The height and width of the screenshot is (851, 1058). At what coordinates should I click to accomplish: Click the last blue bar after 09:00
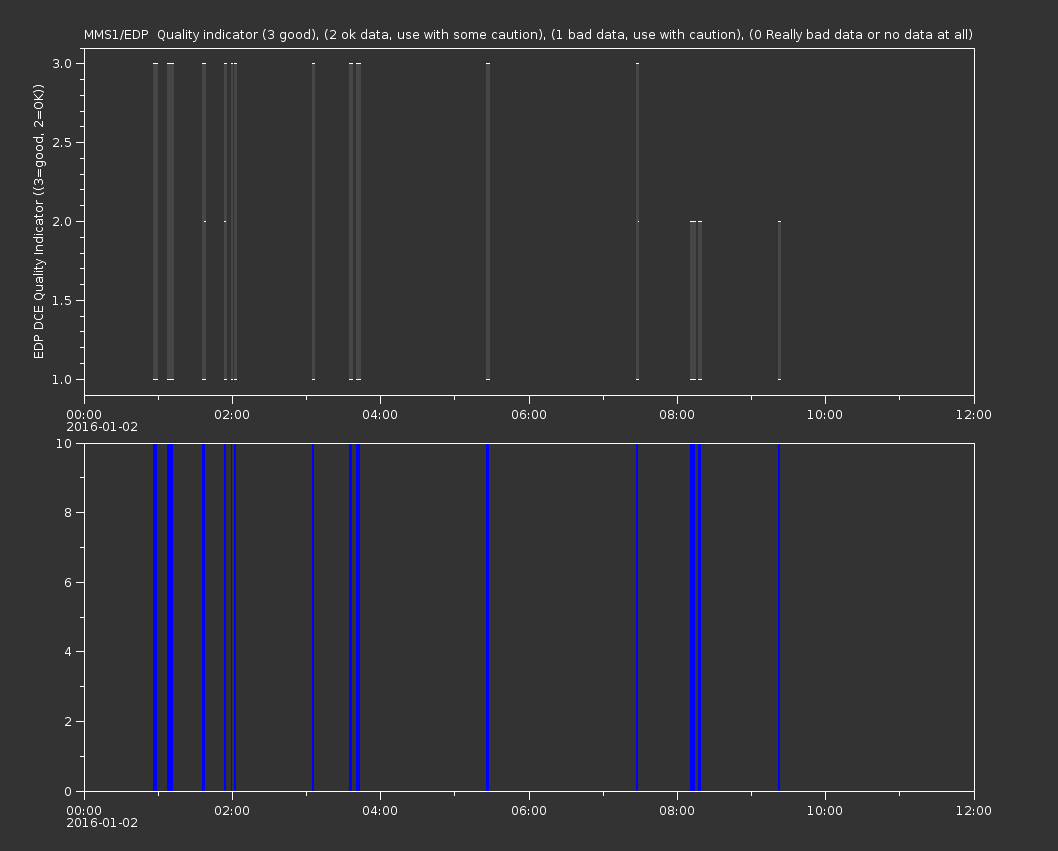(779, 617)
